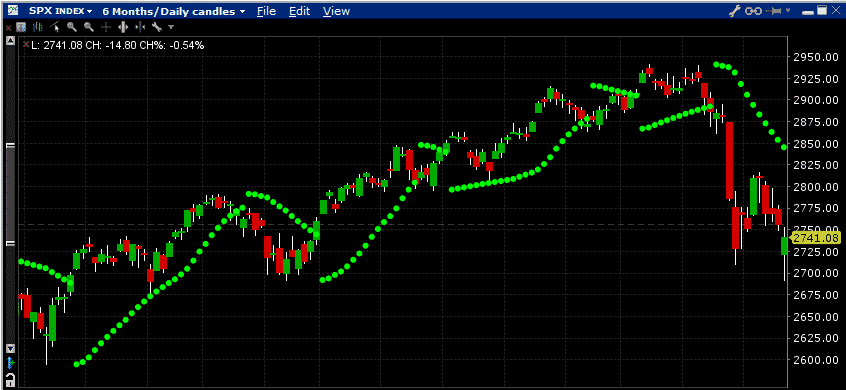This screenshot has height=390, width=846.
Task: Select the zoom in magnifier tool
Action: tap(72, 26)
